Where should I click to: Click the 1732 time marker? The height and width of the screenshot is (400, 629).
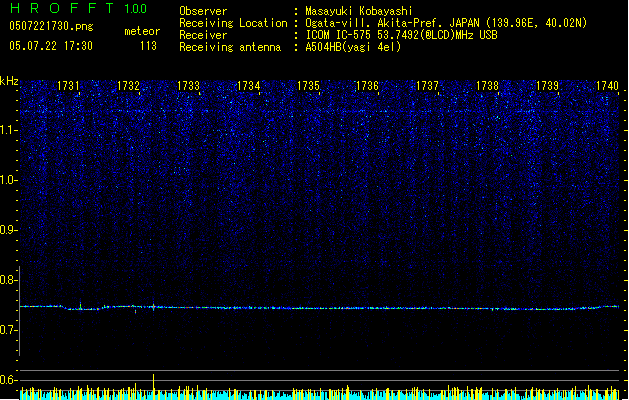(128, 86)
